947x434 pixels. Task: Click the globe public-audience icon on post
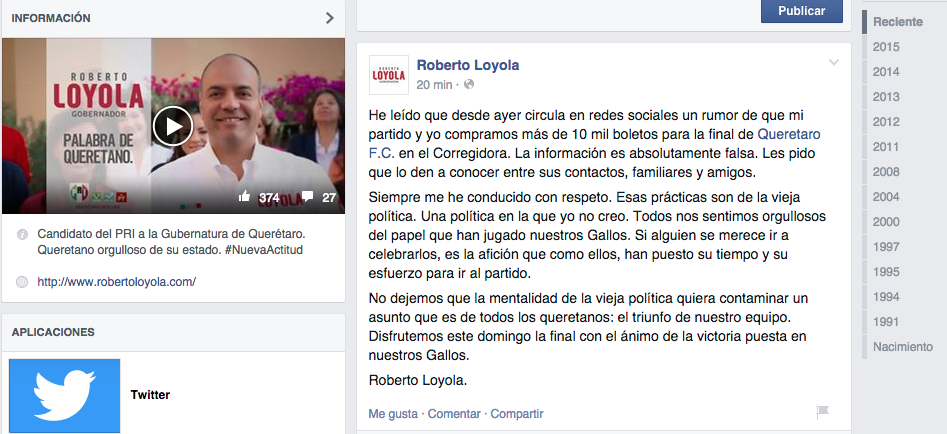click(x=469, y=85)
